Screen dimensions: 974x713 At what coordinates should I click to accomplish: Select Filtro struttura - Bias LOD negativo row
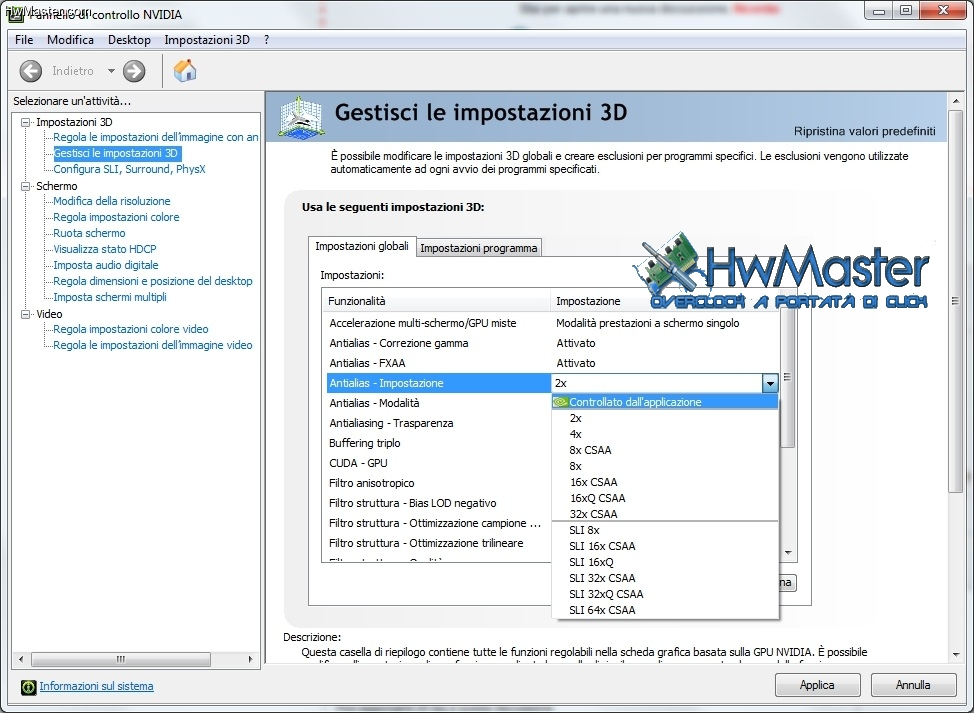[x=439, y=503]
